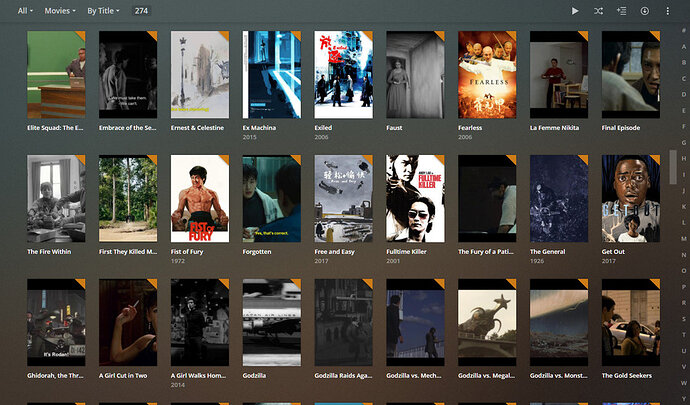Open the Godzilla poster
The width and height of the screenshot is (690, 405).
[272, 322]
